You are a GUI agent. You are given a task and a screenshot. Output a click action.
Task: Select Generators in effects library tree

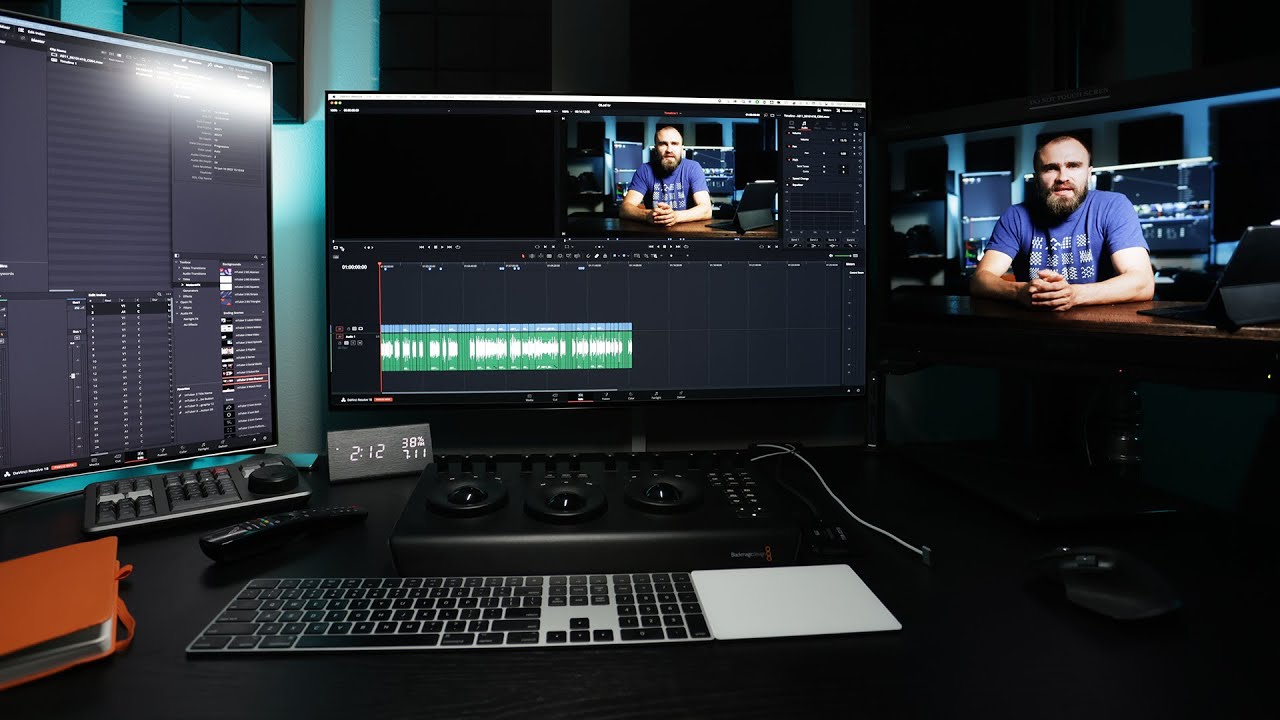tap(190, 291)
